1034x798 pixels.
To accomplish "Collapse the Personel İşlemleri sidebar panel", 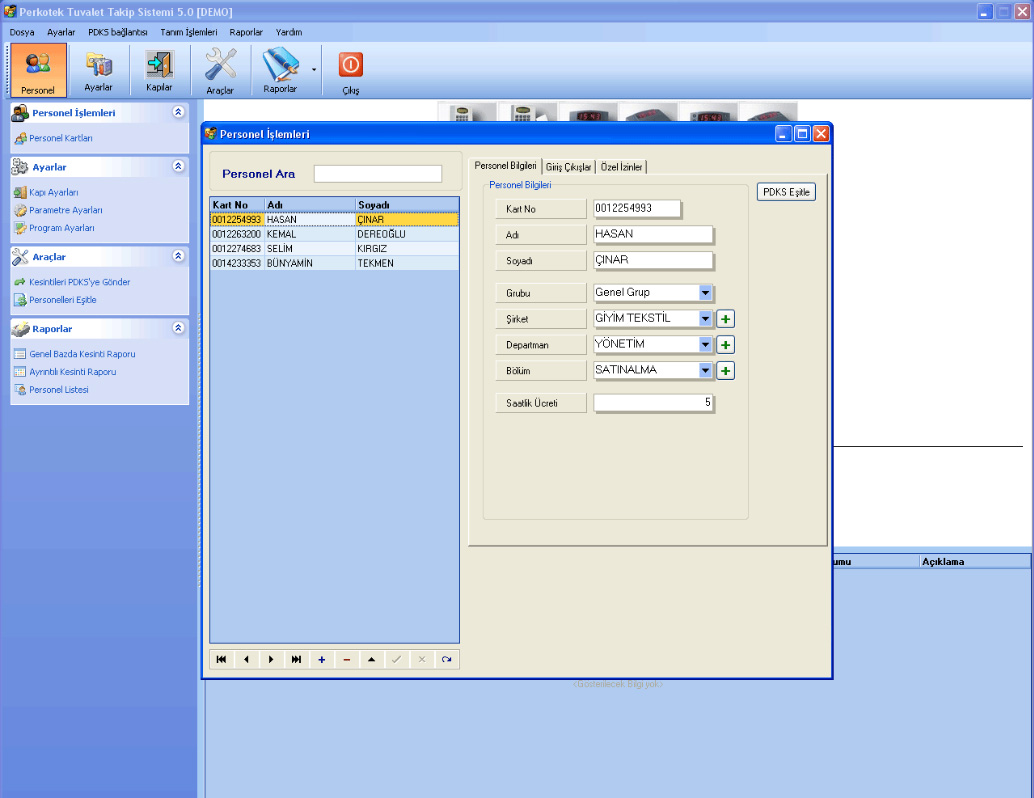I will 178,113.
